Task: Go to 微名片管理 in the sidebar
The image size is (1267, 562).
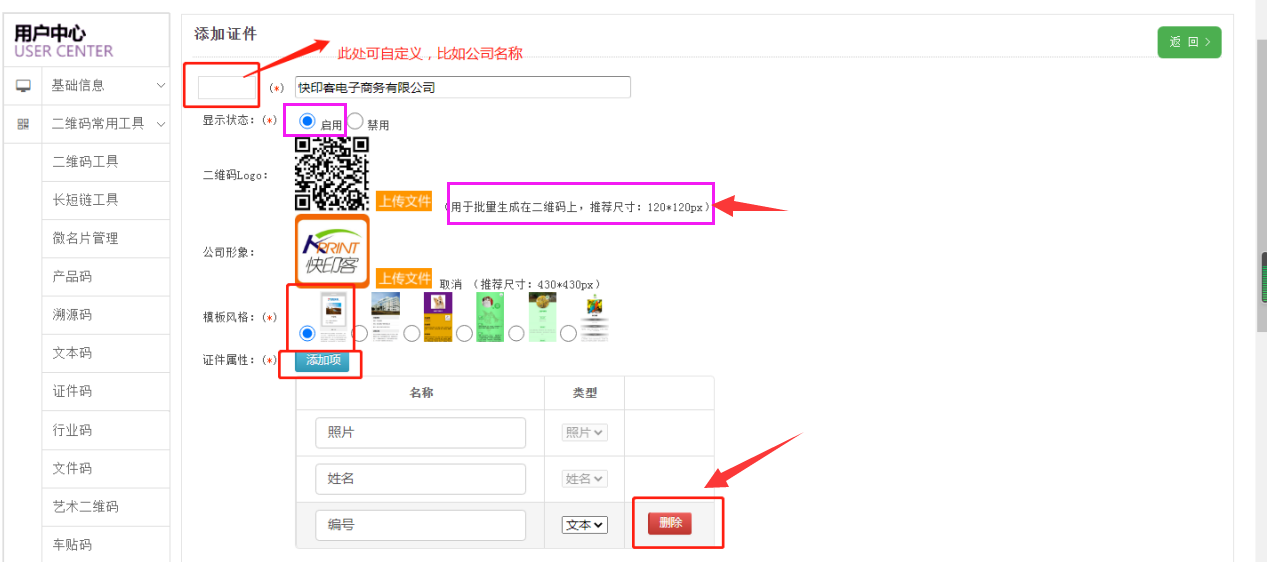Action: coord(85,238)
